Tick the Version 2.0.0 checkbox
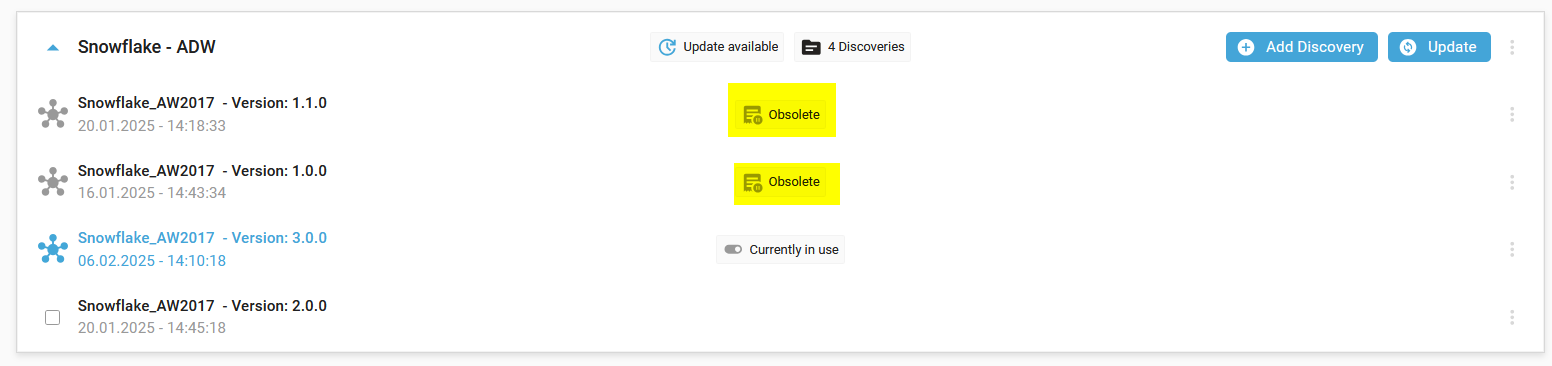This screenshot has height=366, width=1552. click(53, 317)
